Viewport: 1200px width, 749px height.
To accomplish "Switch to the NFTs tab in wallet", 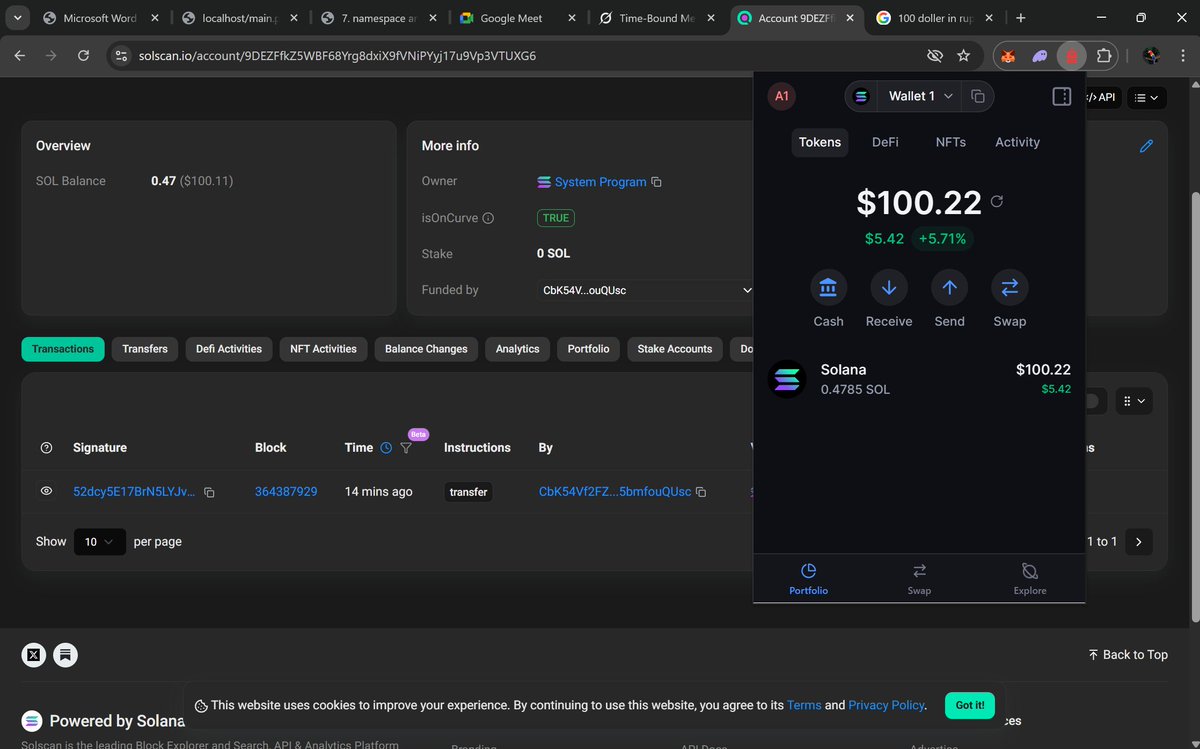I will [950, 142].
